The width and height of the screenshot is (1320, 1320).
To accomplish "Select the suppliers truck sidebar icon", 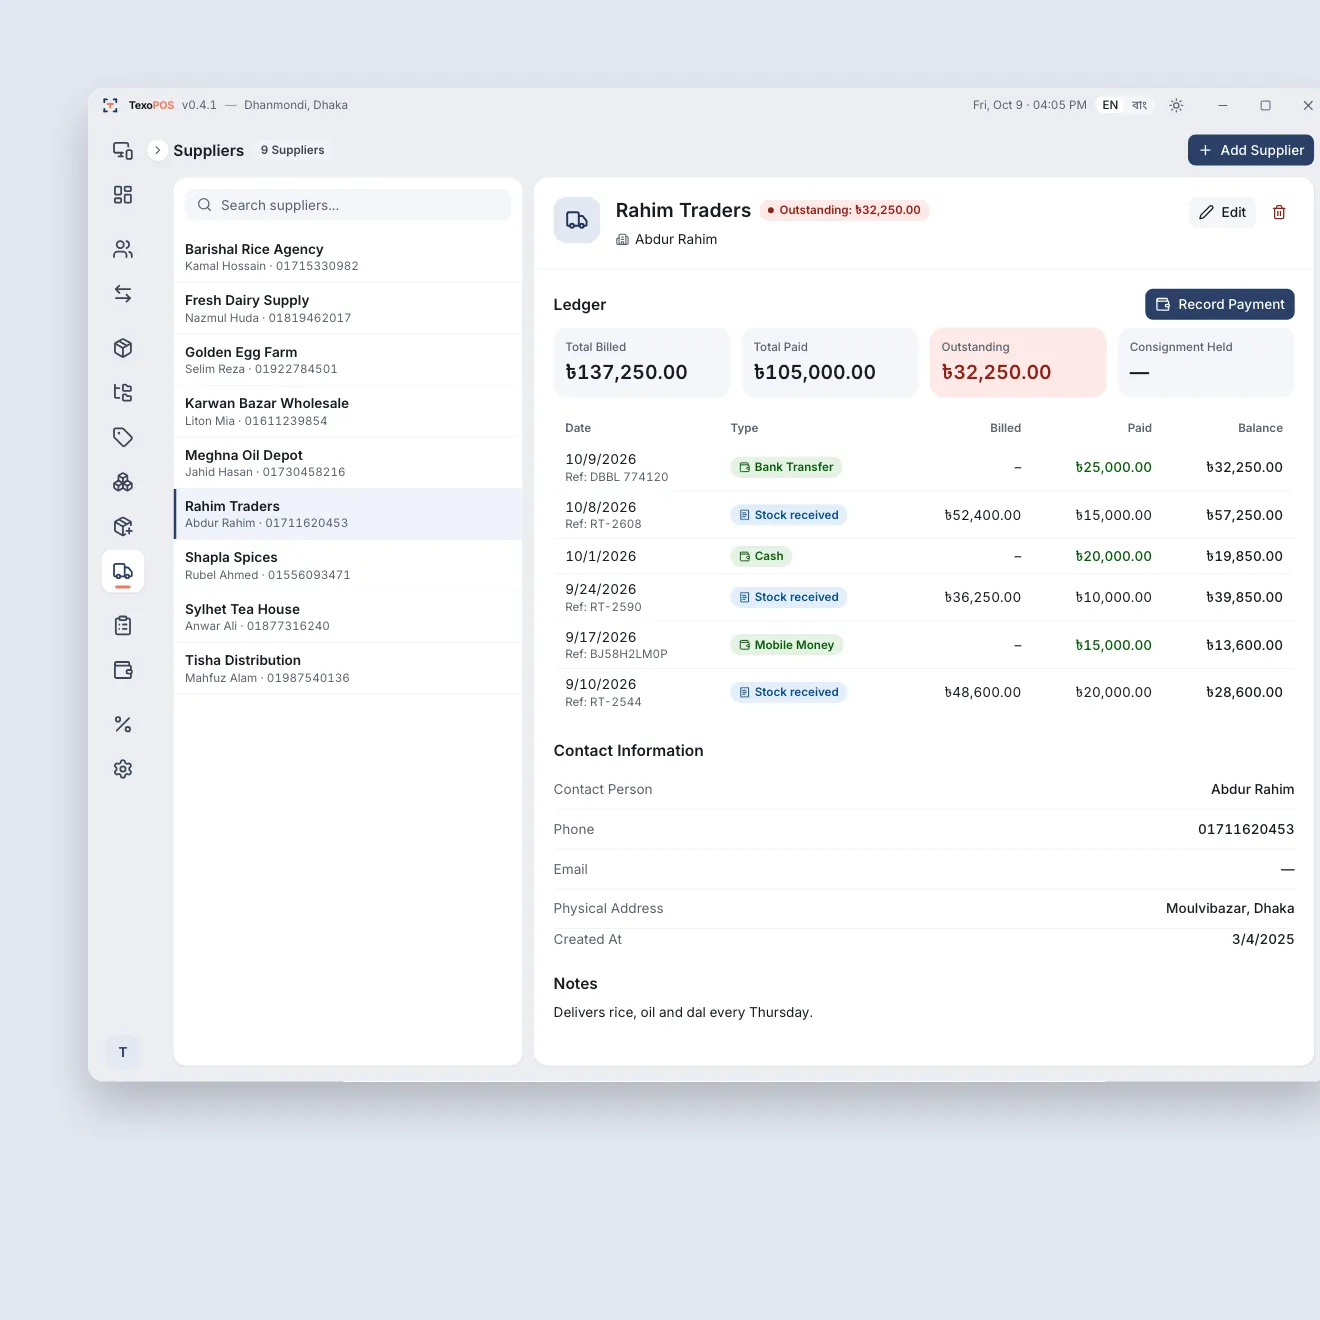I will 123,571.
